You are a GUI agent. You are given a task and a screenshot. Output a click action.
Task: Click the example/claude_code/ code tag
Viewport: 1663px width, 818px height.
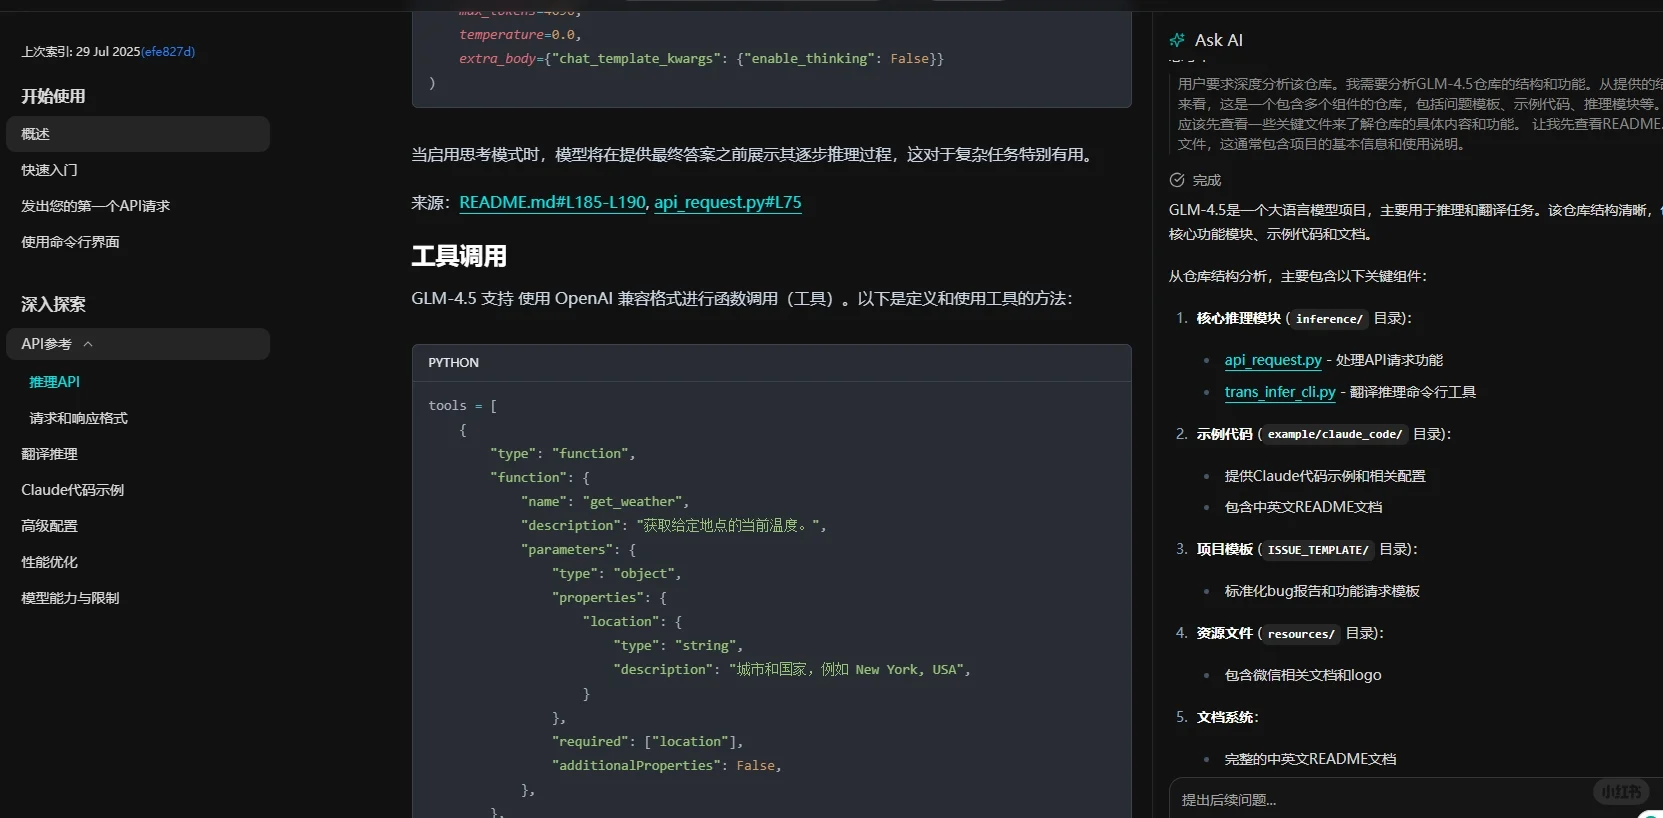(x=1335, y=434)
